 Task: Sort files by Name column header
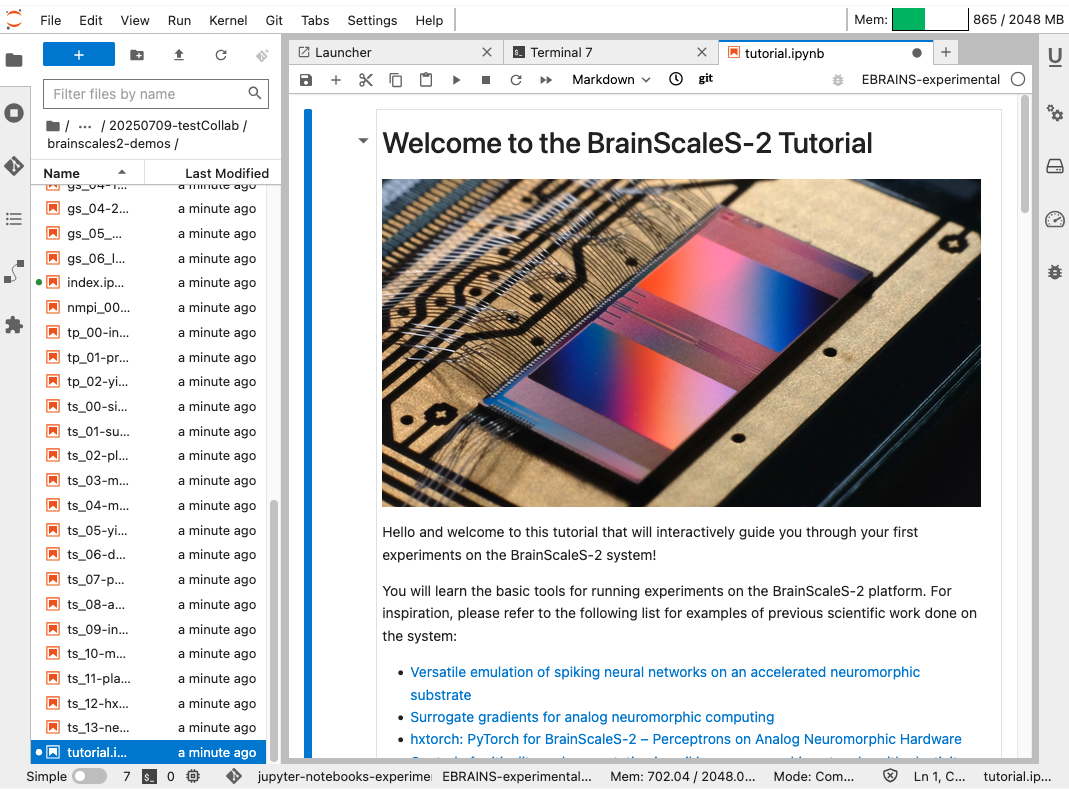pos(62,173)
